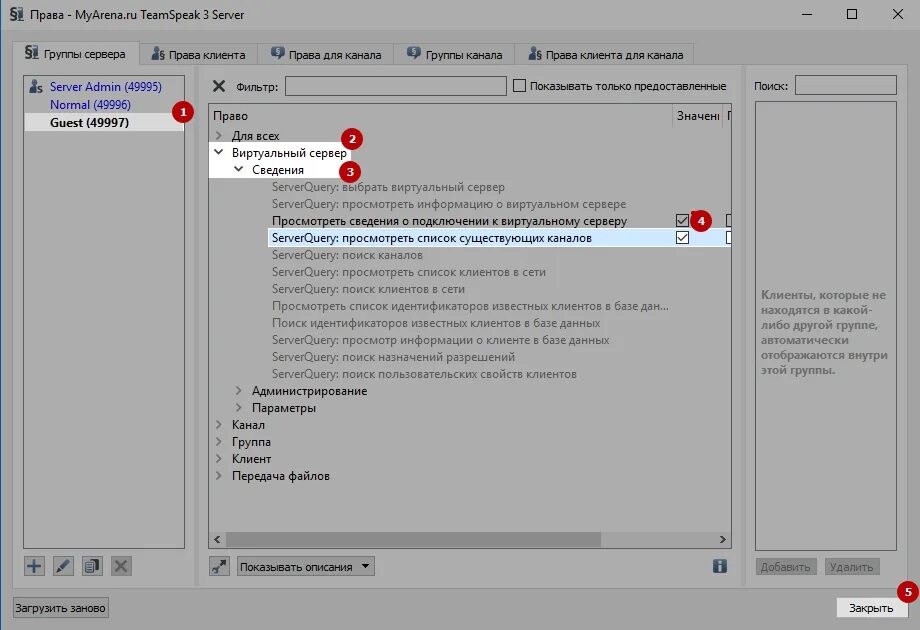Image resolution: width=920 pixels, height=630 pixels.
Task: Collapse the 'Виртуальный сервер' category
Action: [x=219, y=153]
